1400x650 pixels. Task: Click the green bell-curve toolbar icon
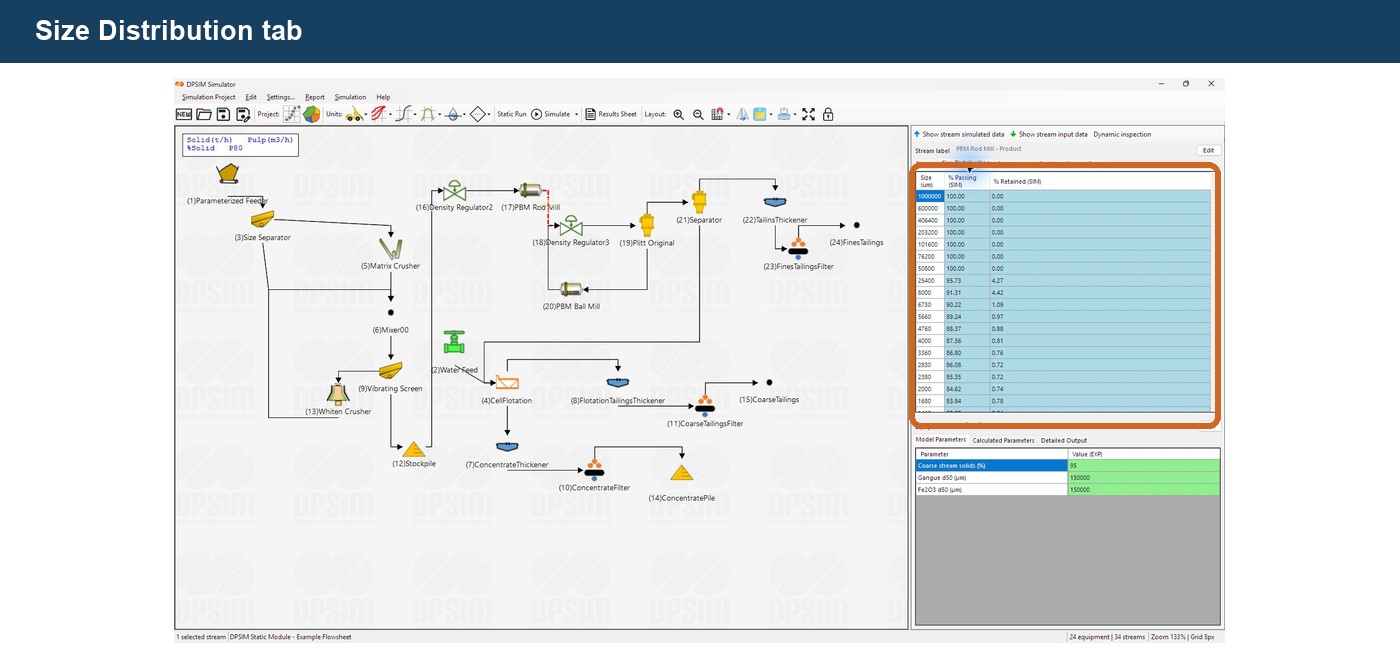coord(429,114)
